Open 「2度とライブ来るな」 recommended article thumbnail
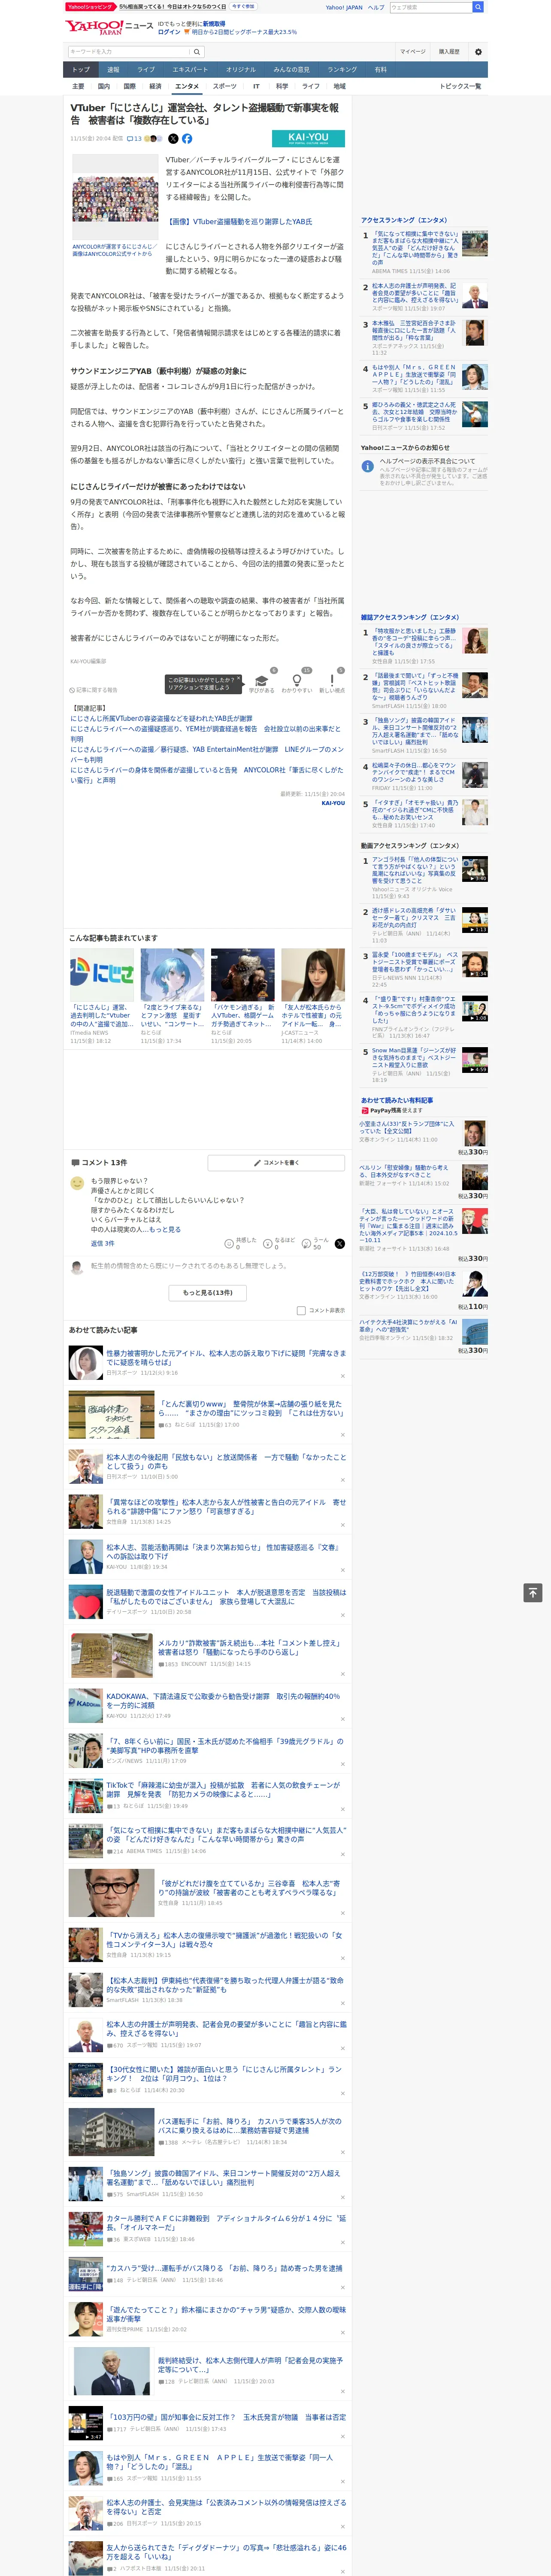The width and height of the screenshot is (551, 2576). point(172,975)
